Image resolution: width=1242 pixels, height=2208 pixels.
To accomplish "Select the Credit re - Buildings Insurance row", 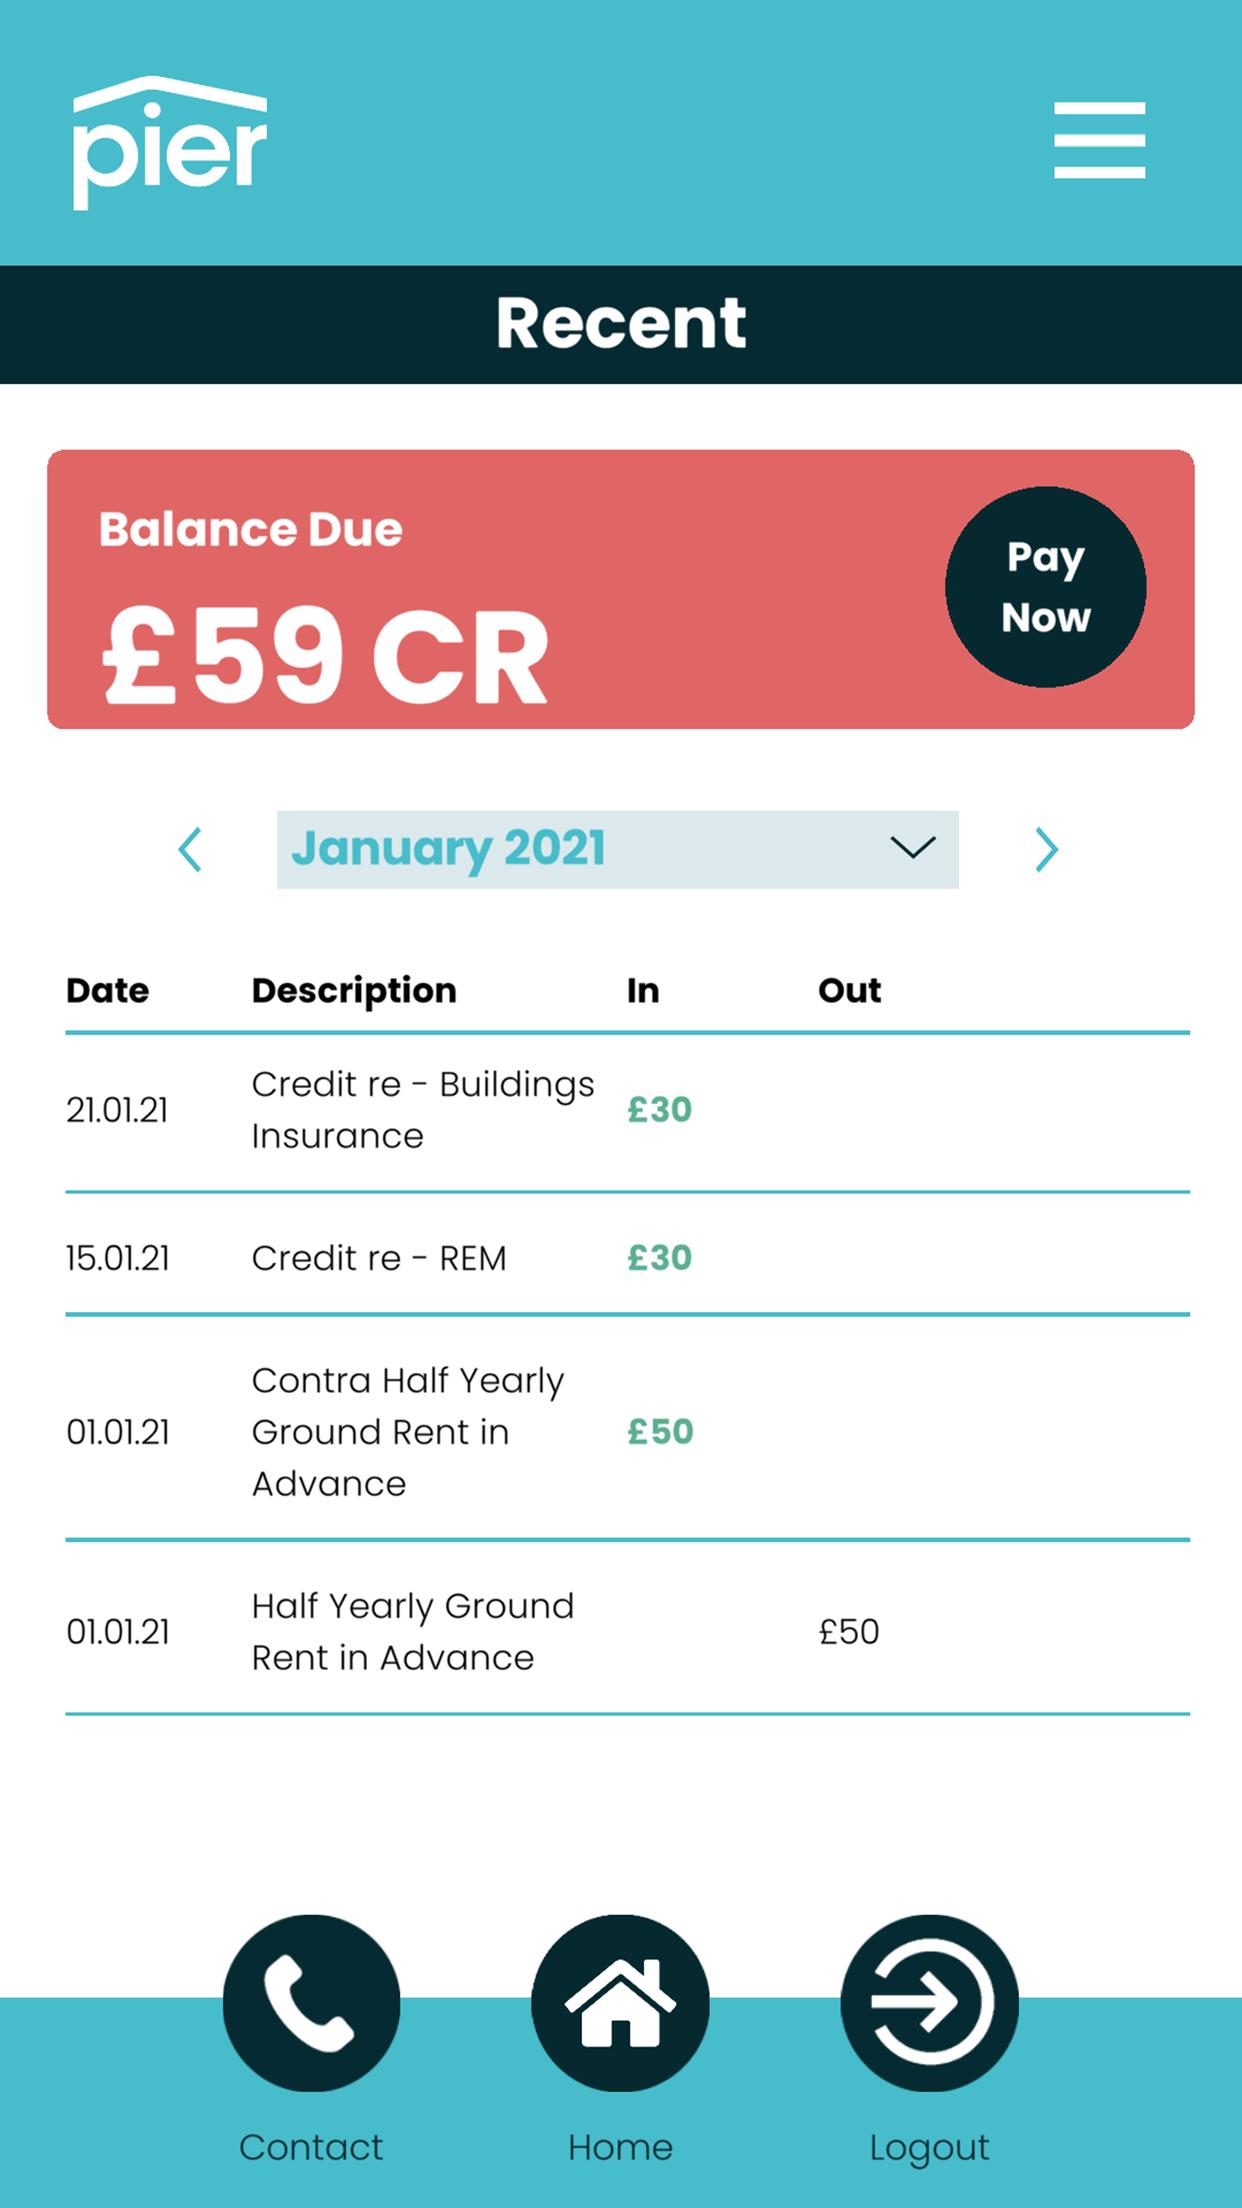I will point(422,1110).
